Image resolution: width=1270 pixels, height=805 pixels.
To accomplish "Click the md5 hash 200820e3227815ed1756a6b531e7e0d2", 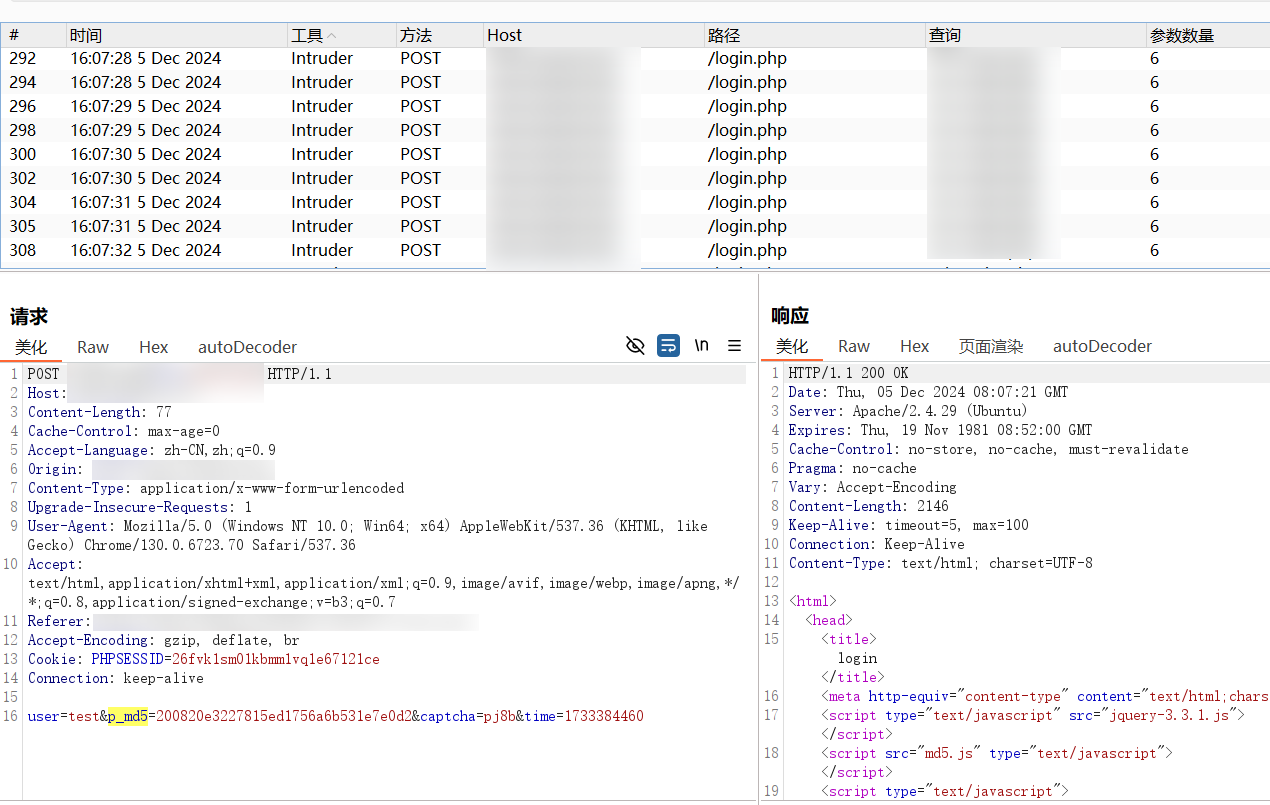I will click(x=284, y=716).
